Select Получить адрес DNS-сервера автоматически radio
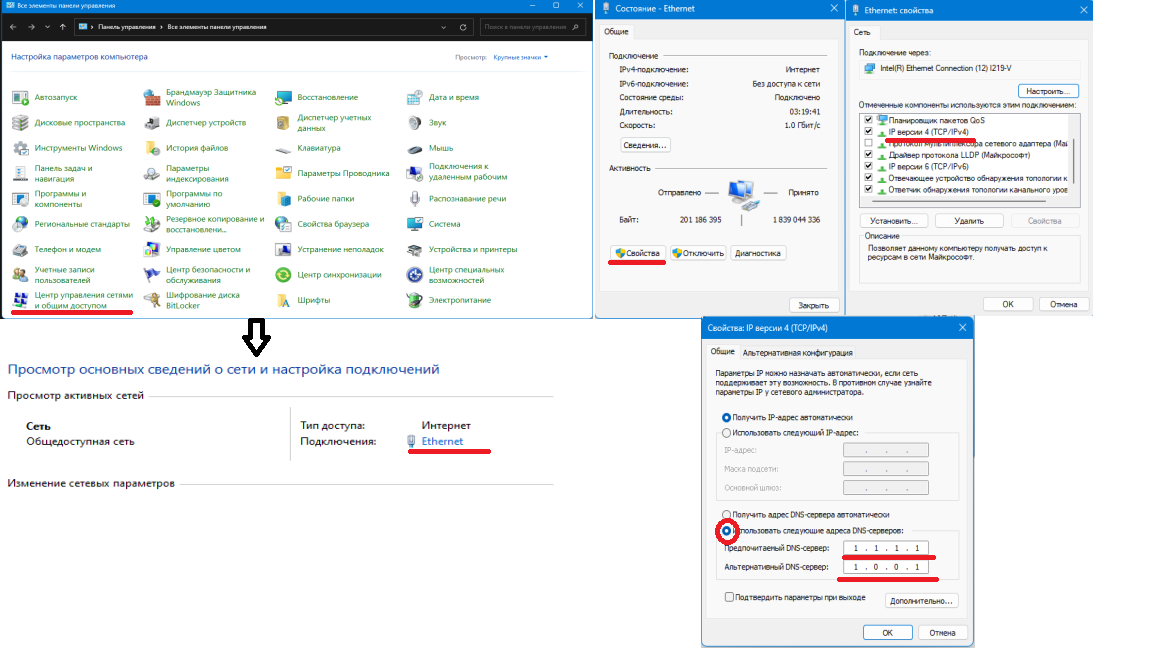Viewport: 1152px width, 648px height. (726, 514)
